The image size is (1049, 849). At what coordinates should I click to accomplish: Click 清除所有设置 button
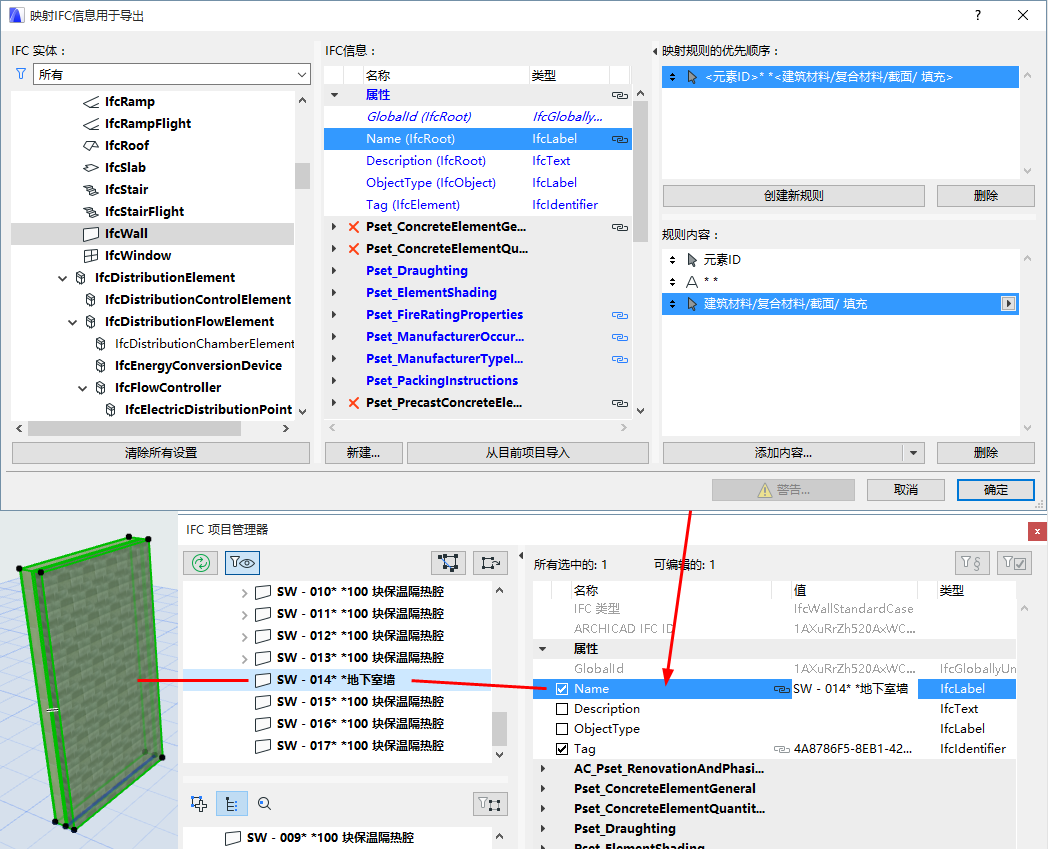click(161, 453)
